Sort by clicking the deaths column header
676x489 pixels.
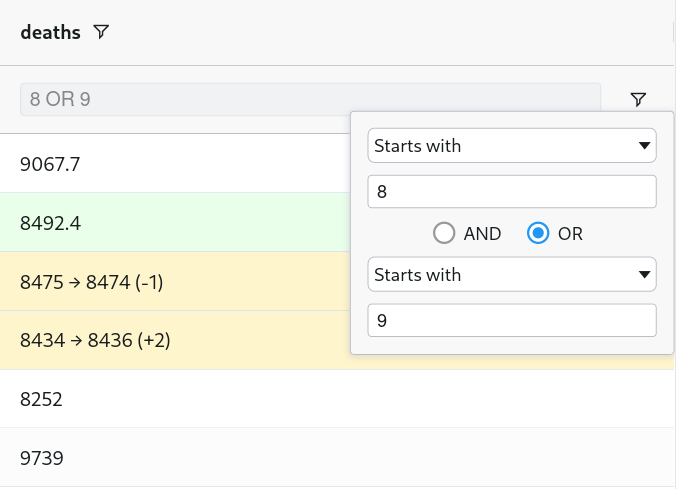51,32
